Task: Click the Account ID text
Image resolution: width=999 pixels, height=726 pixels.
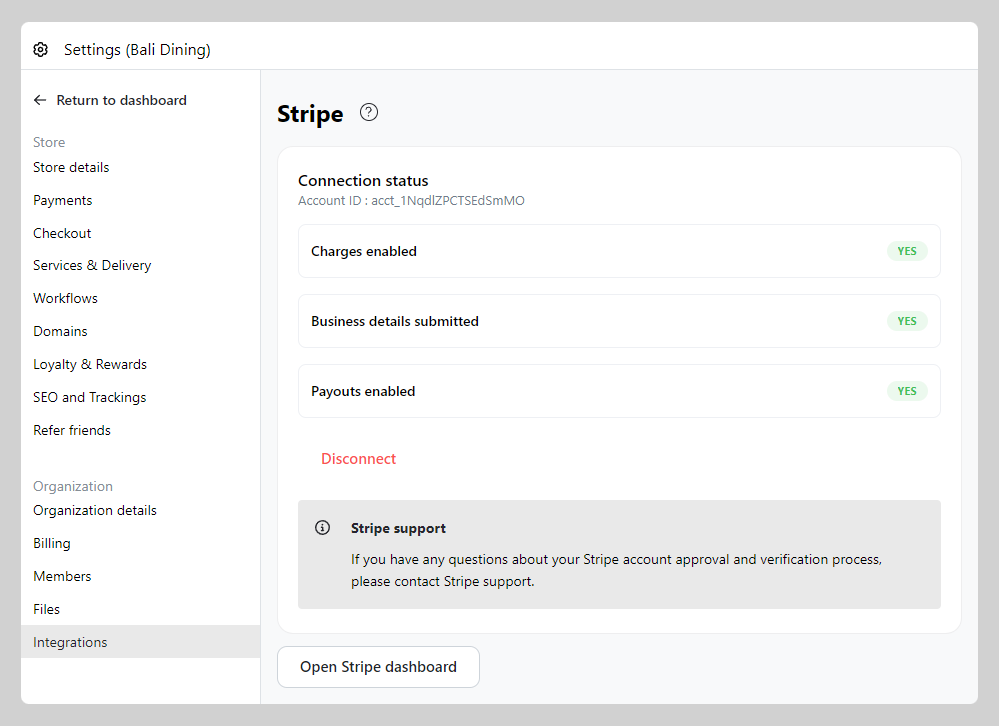Action: (412, 201)
